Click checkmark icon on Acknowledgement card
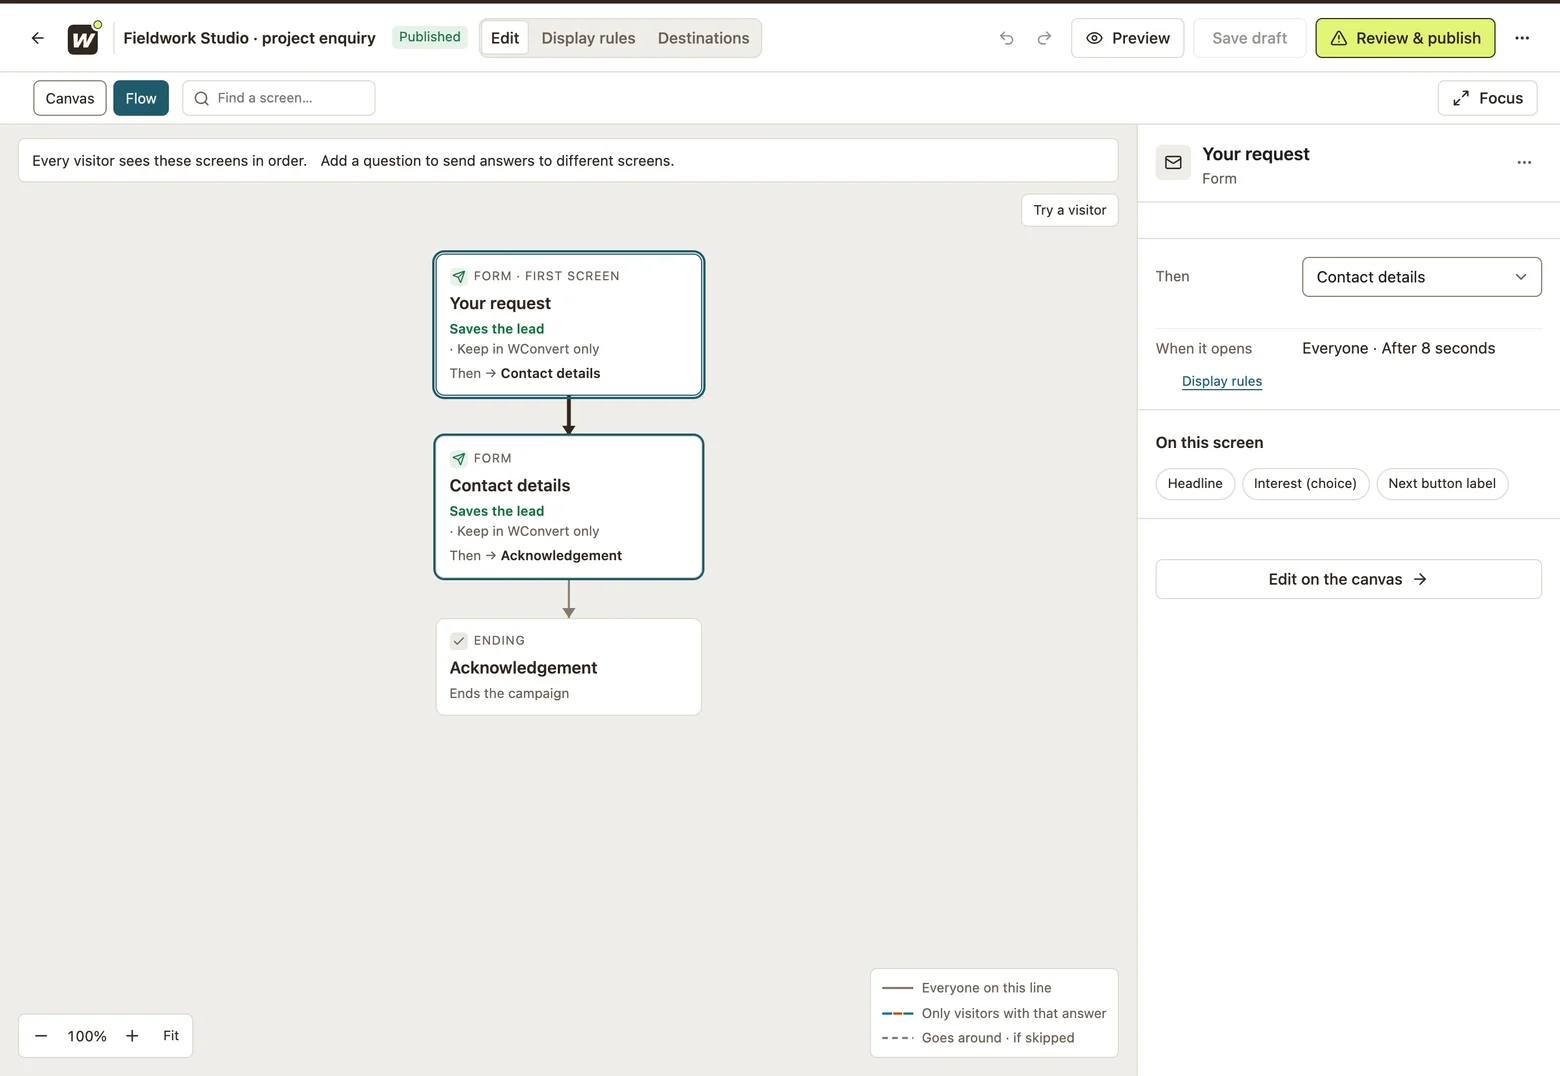Screen dimensions: 1560x1076 pos(459,640)
